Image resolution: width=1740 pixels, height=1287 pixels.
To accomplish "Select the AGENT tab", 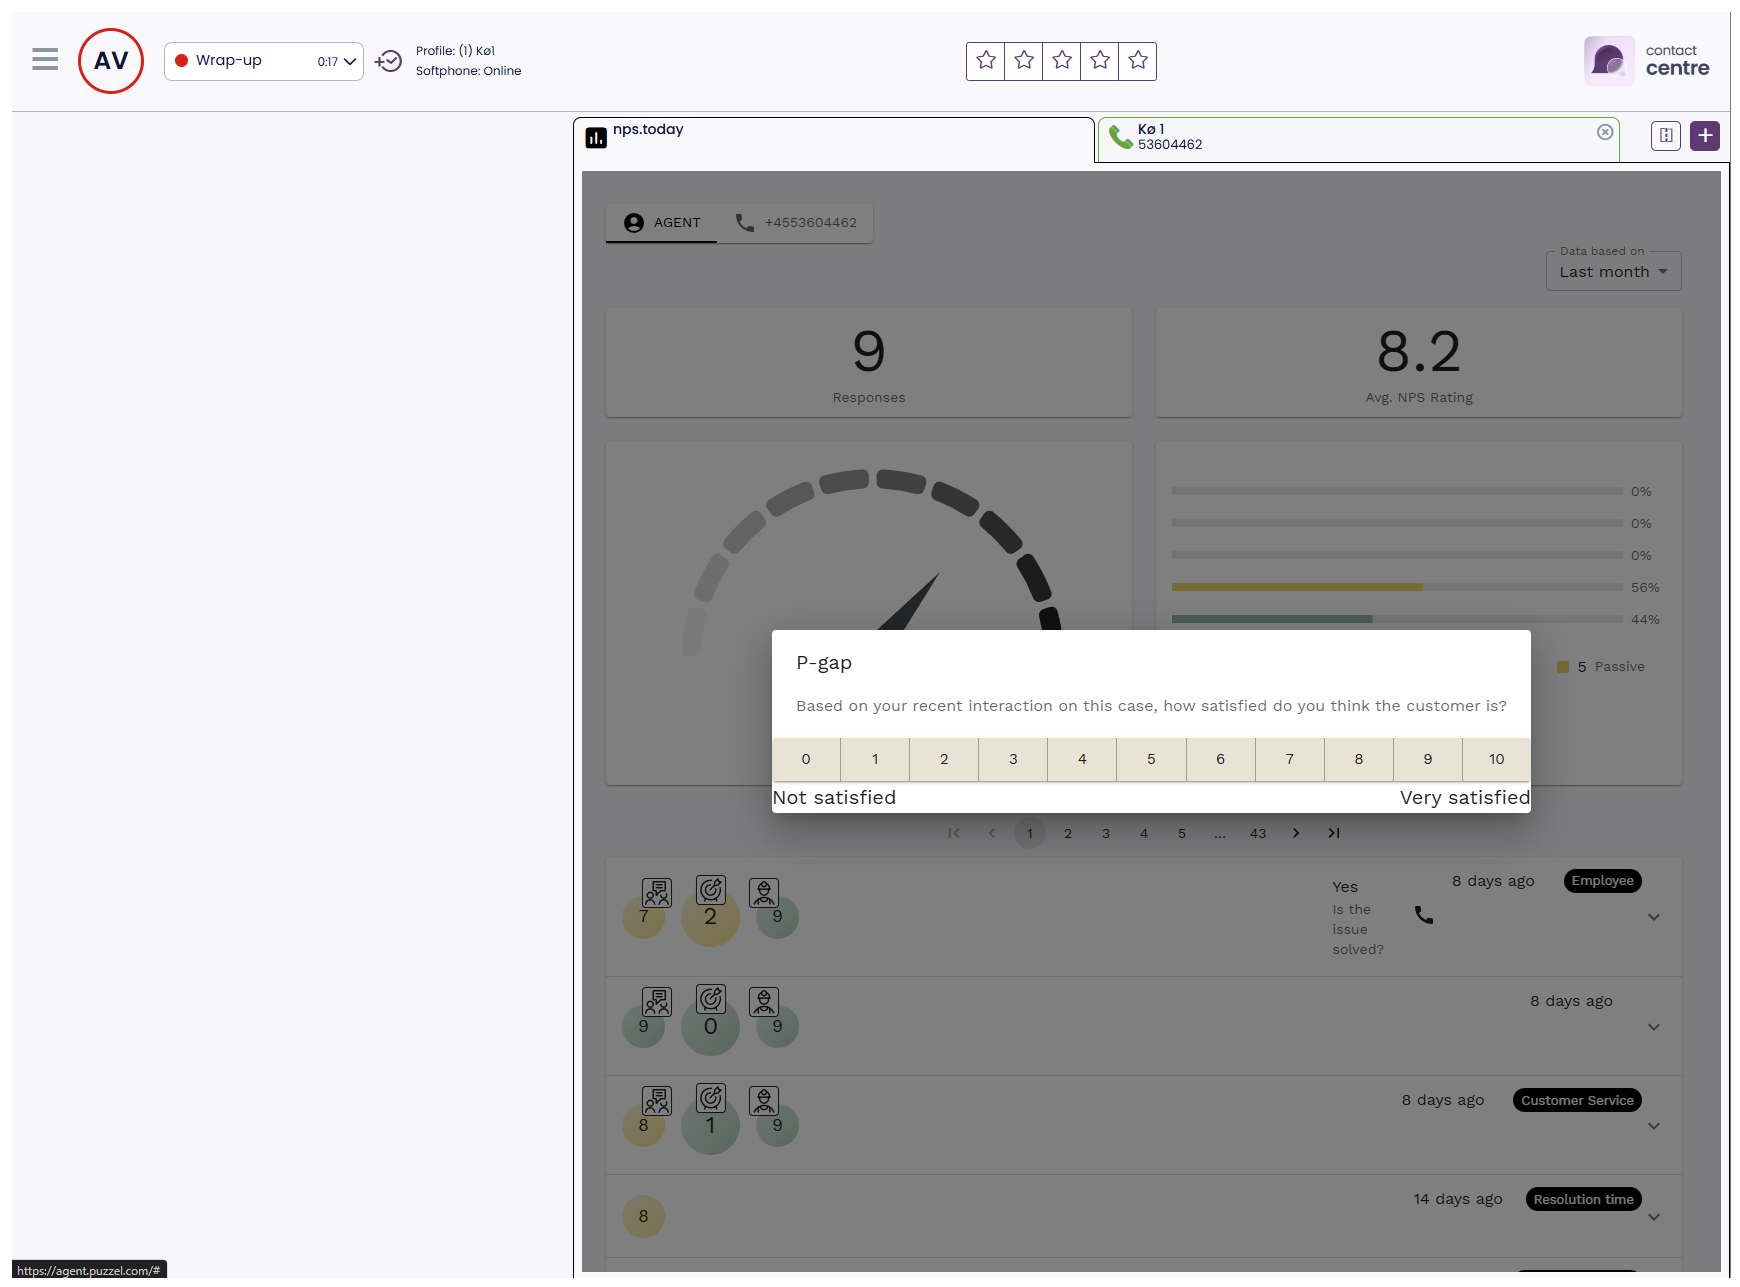I will click(x=662, y=223).
